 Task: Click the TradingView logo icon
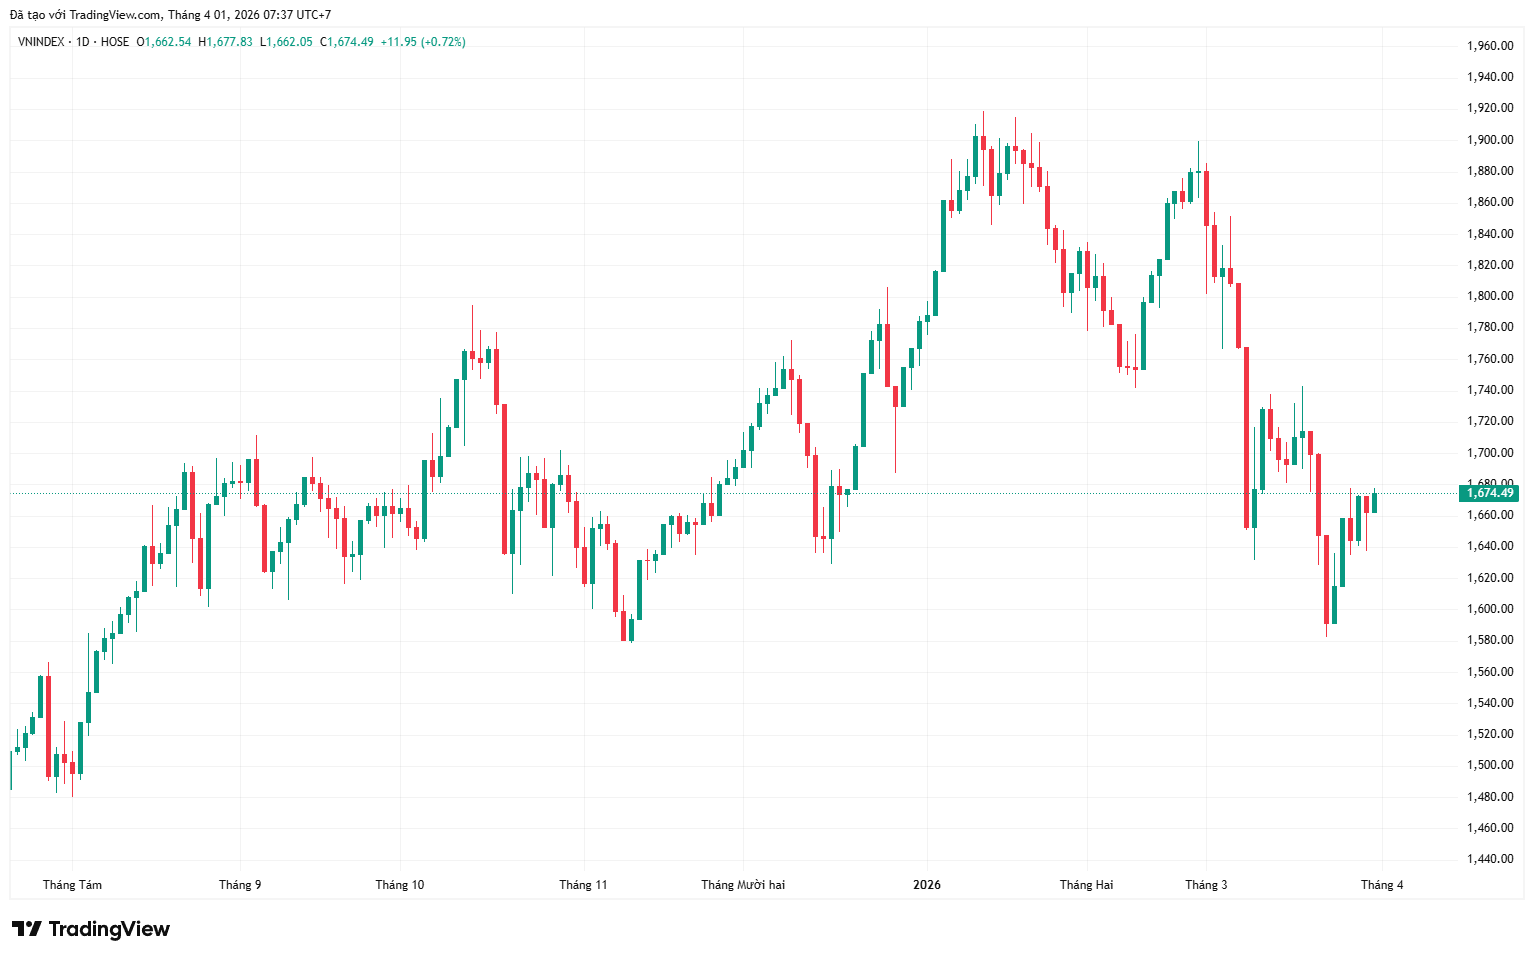[x=26, y=929]
